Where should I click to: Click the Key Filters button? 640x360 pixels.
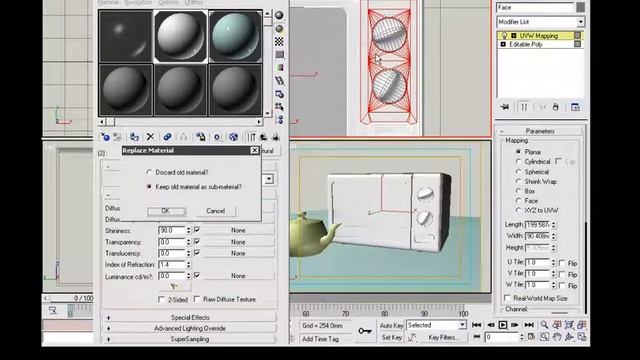(x=444, y=337)
